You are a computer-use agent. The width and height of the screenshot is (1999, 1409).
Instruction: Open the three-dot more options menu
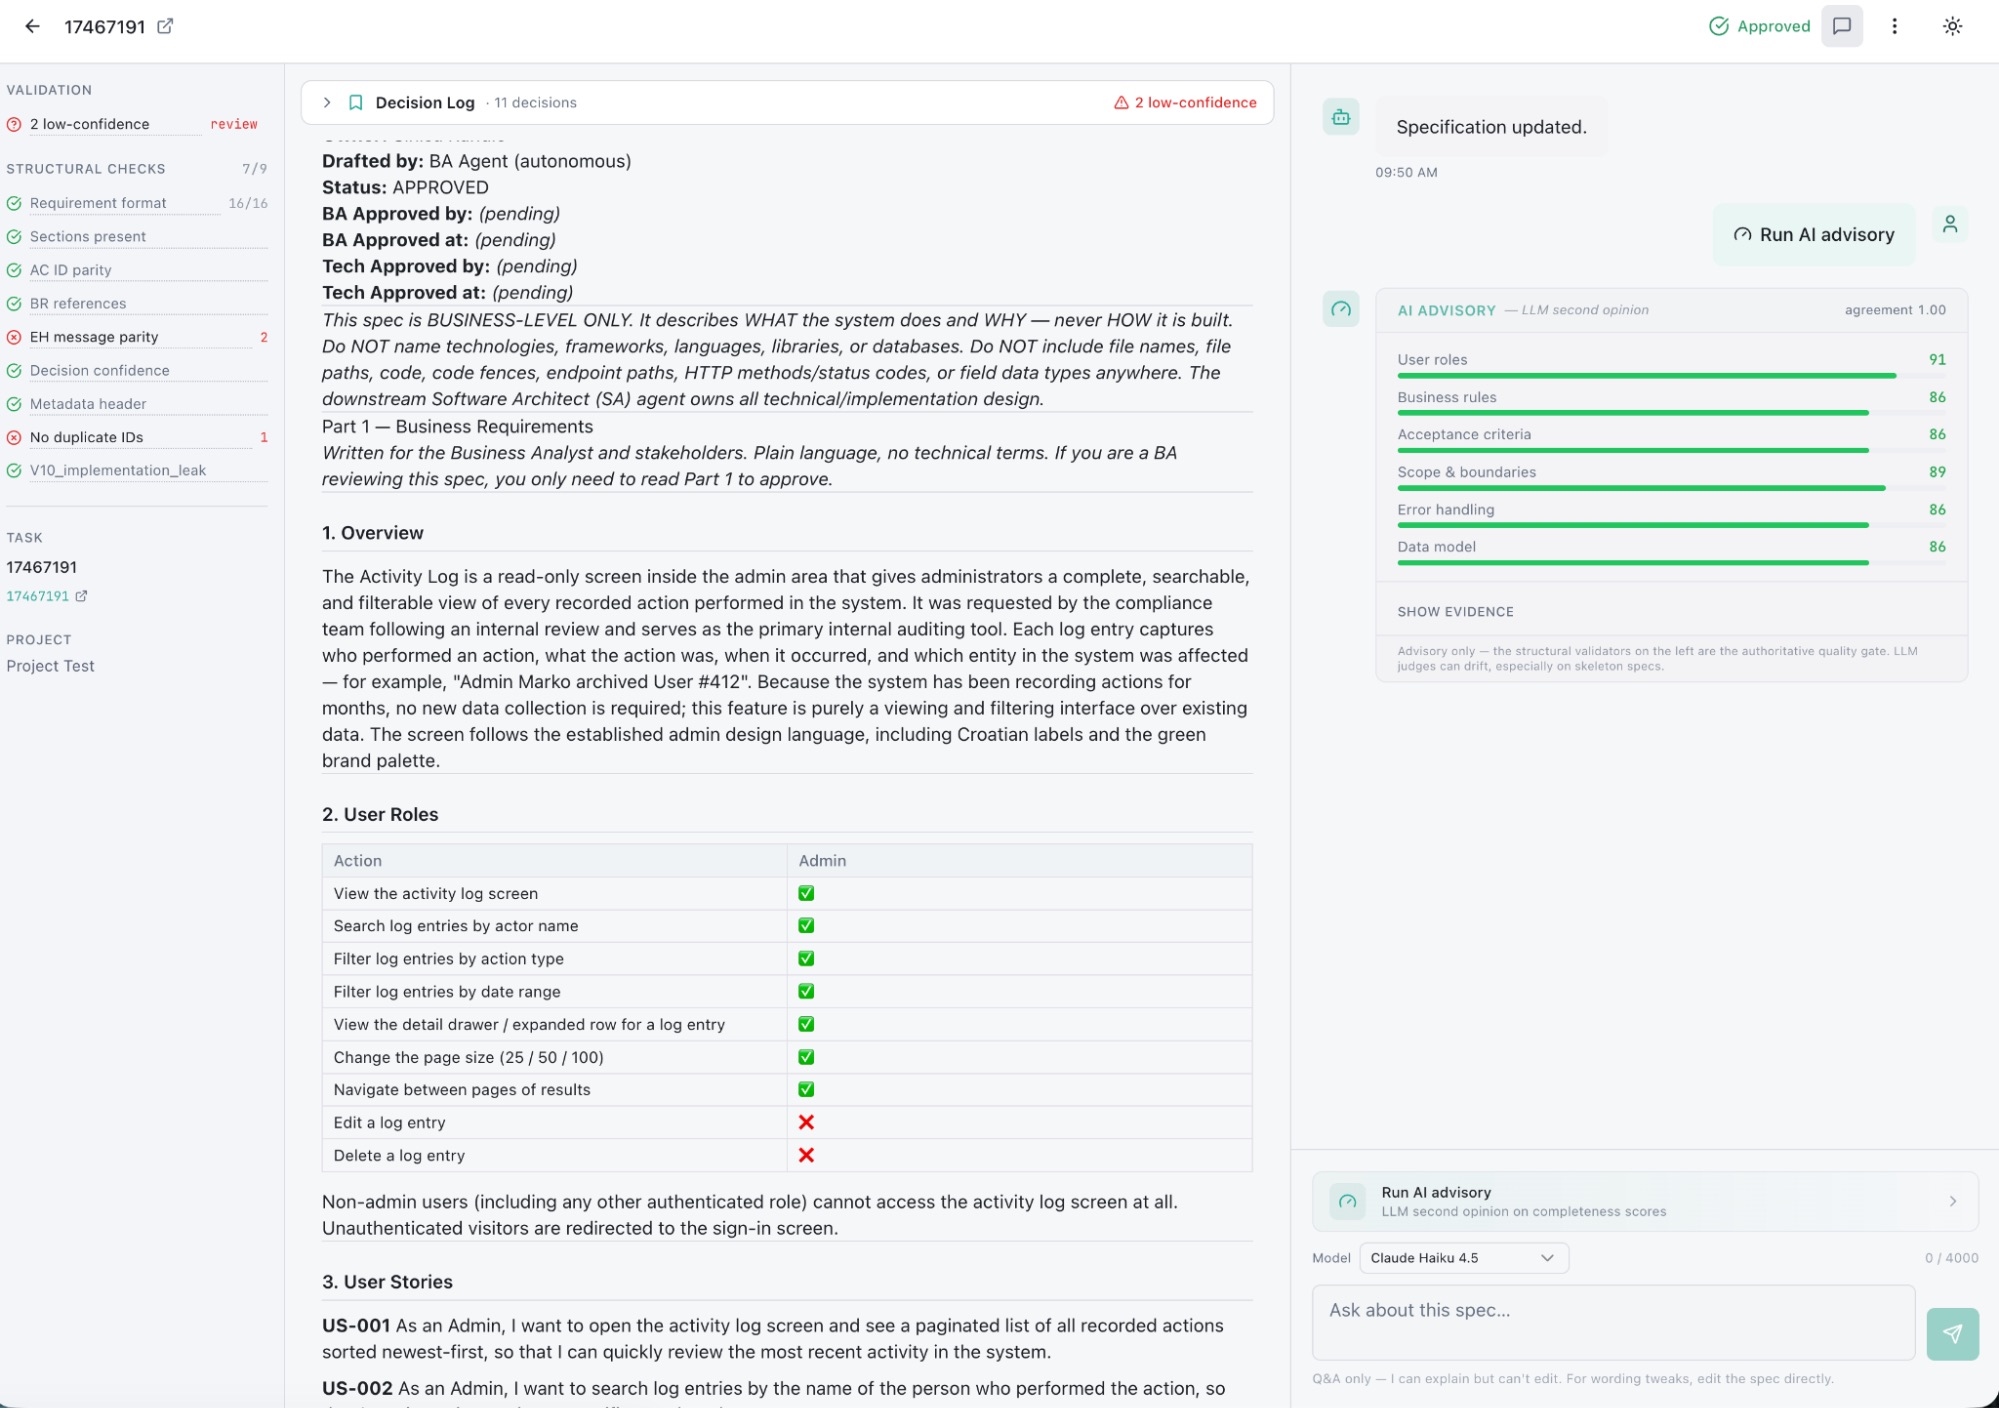tap(1894, 27)
